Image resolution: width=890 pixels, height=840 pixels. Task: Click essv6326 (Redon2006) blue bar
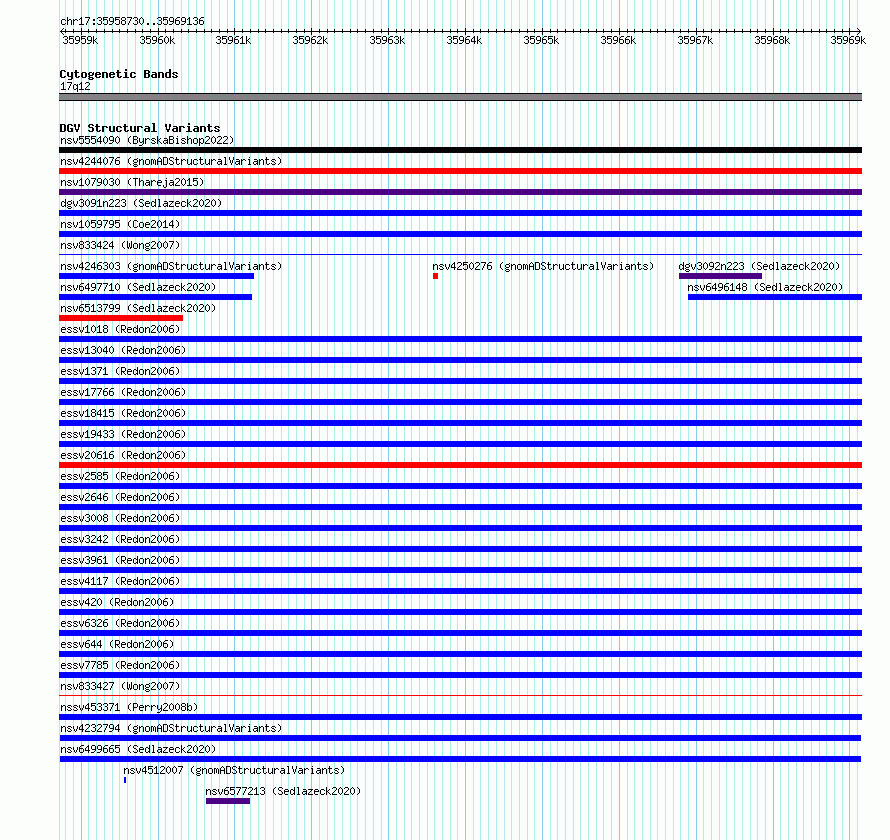pyautogui.click(x=460, y=633)
